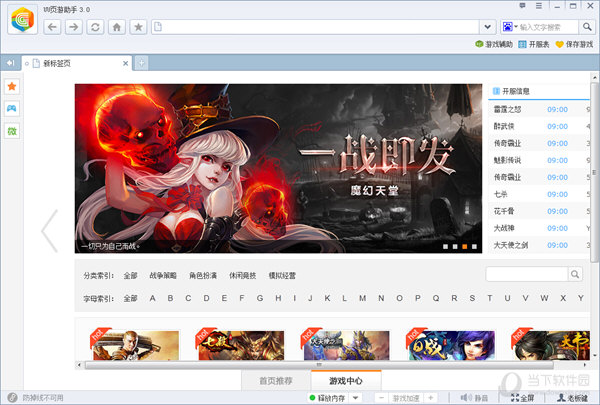Close the 新标签页 tab
The height and width of the screenshot is (405, 600).
pyautogui.click(x=125, y=63)
